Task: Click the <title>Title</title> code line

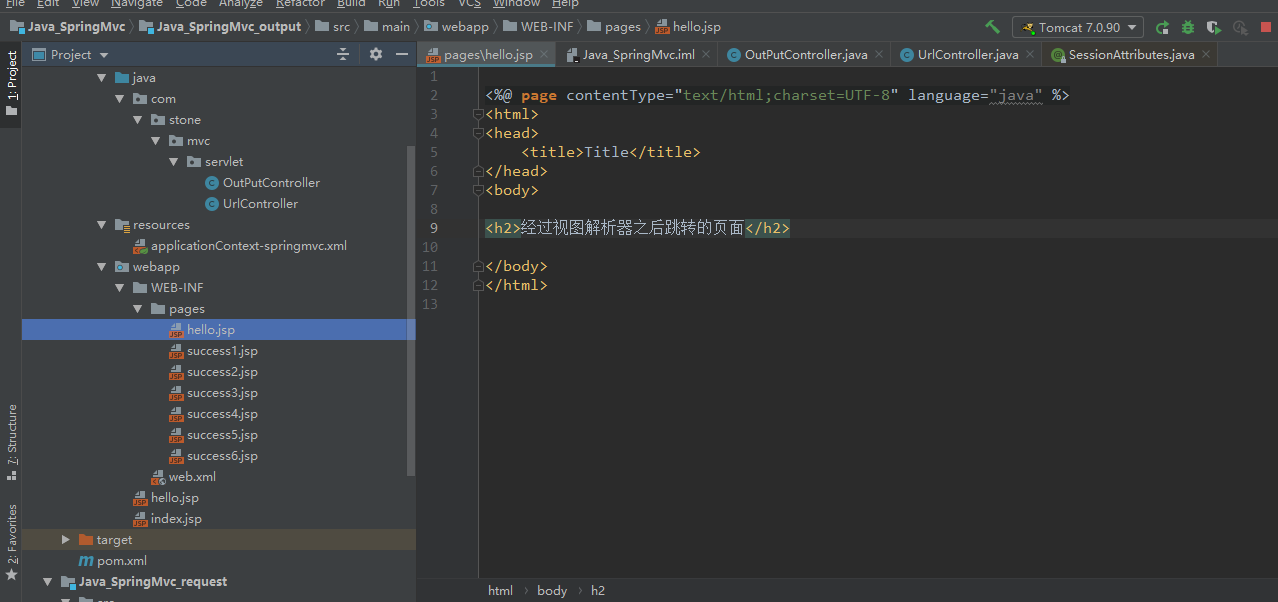Action: 611,152
